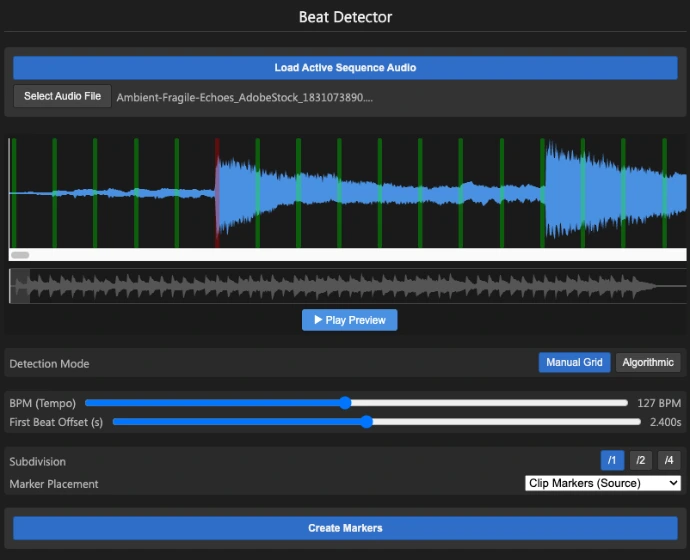Viewport: 690px width, 560px height.
Task: Click Load Active Sequence Audio button
Action: tap(345, 68)
